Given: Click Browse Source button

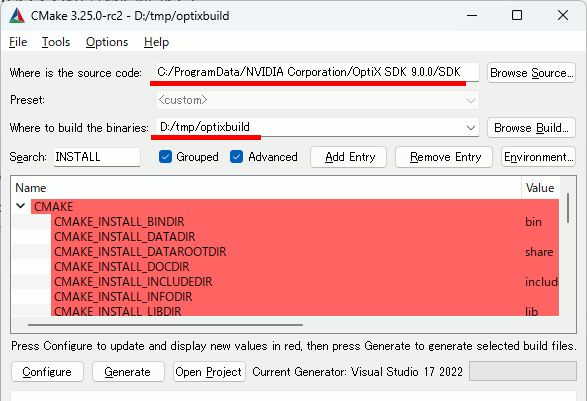Looking at the screenshot, I should tap(531, 73).
